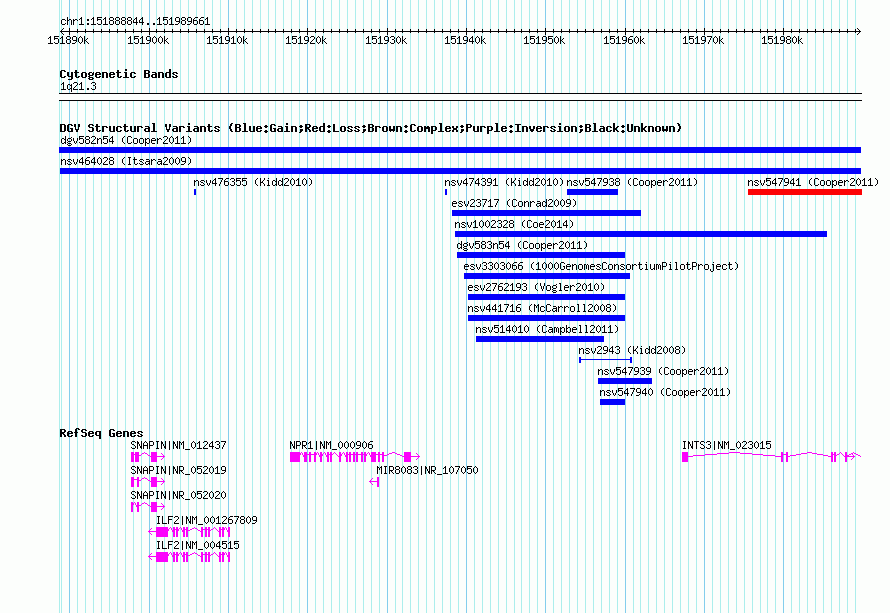The height and width of the screenshot is (613, 890).
Task: Click the nsv547940 (Cooper2011) label
Action: [x=665, y=392]
